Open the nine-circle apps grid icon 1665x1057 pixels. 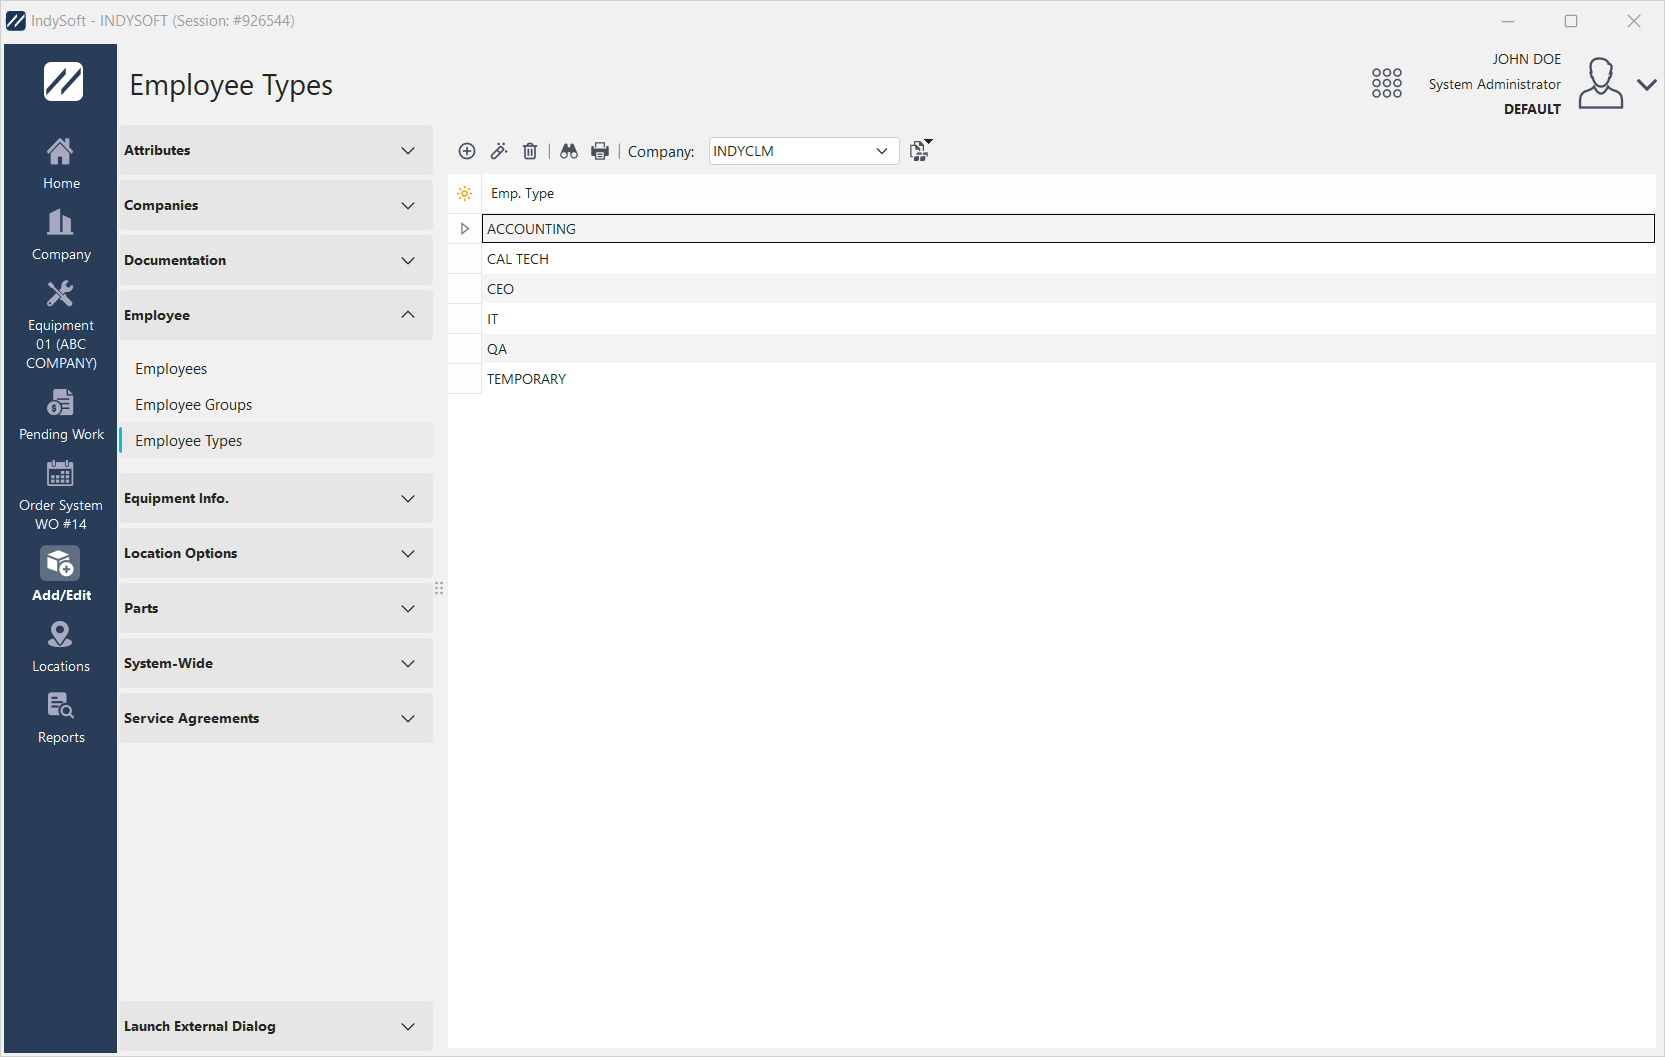1387,83
